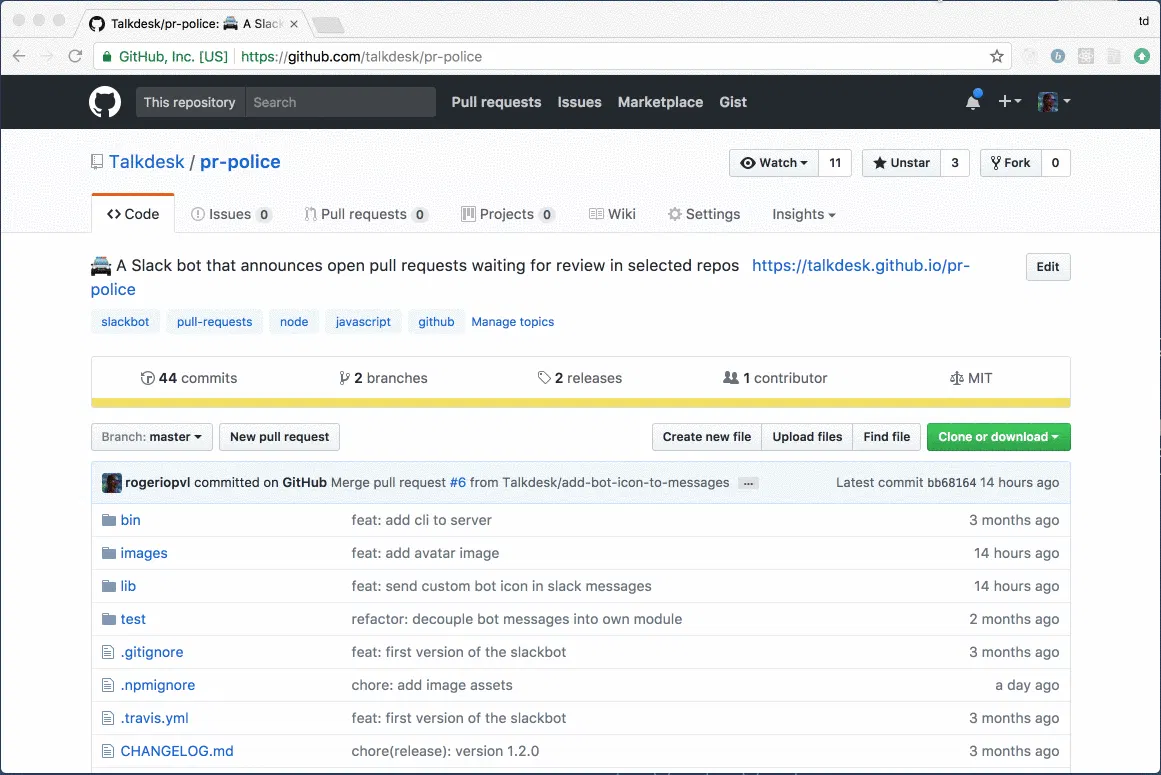The height and width of the screenshot is (775, 1161).
Task: Open Issues in the top navigation
Action: pyautogui.click(x=579, y=102)
